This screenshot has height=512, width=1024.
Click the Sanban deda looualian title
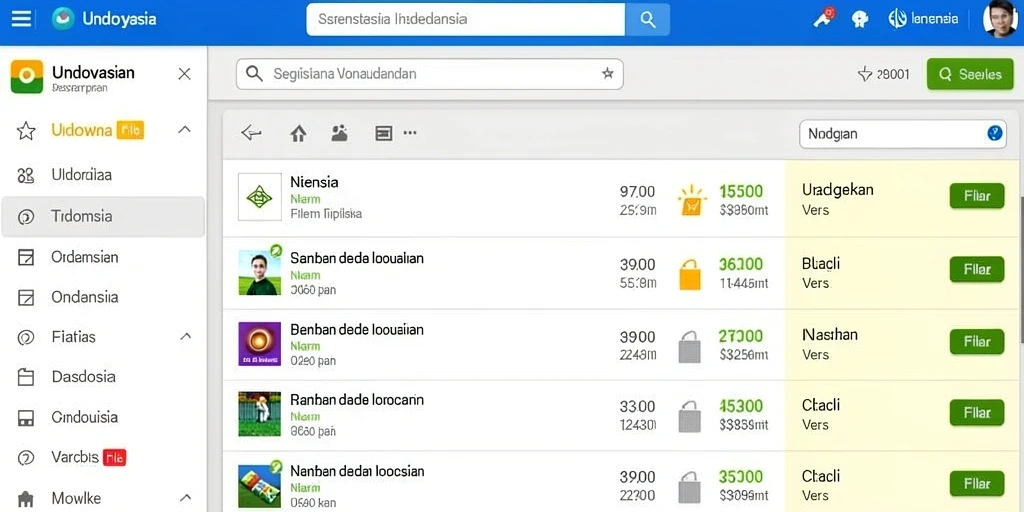pyautogui.click(x=357, y=258)
